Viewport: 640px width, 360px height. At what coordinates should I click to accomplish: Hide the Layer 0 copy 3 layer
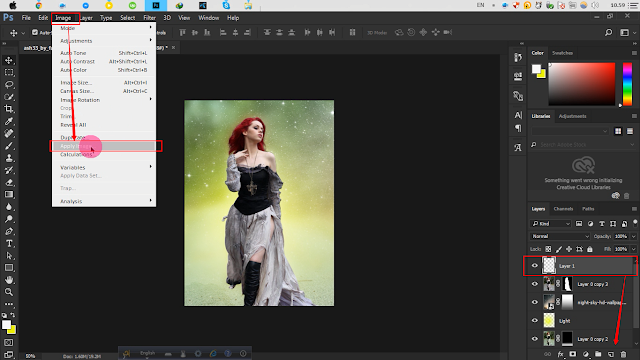point(535,284)
